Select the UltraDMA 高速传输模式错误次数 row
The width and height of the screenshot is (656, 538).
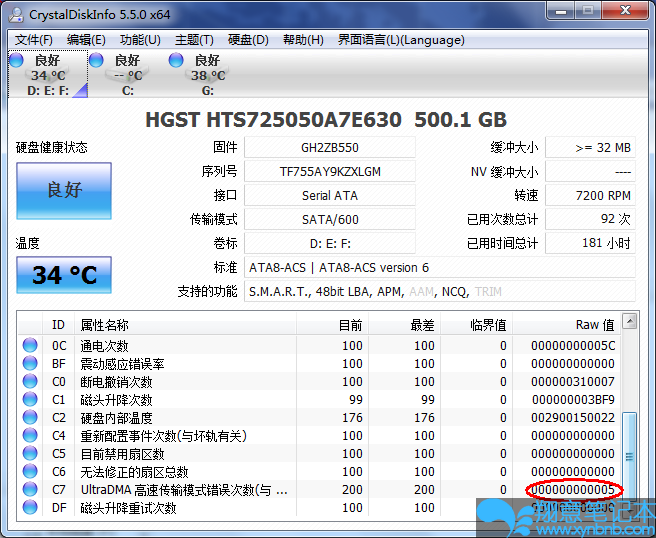tap(320, 489)
